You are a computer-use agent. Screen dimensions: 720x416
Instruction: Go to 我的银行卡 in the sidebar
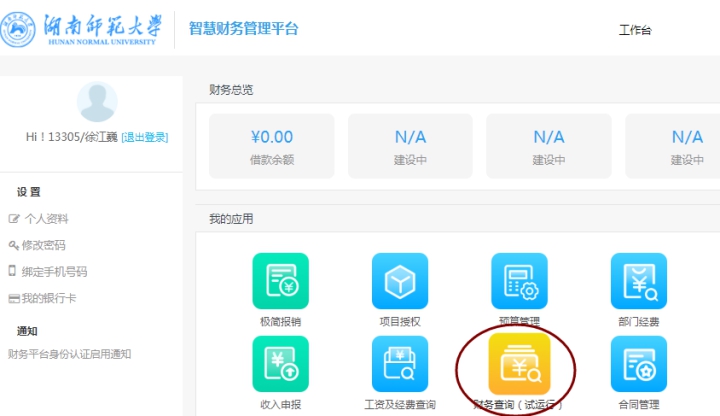coord(49,298)
